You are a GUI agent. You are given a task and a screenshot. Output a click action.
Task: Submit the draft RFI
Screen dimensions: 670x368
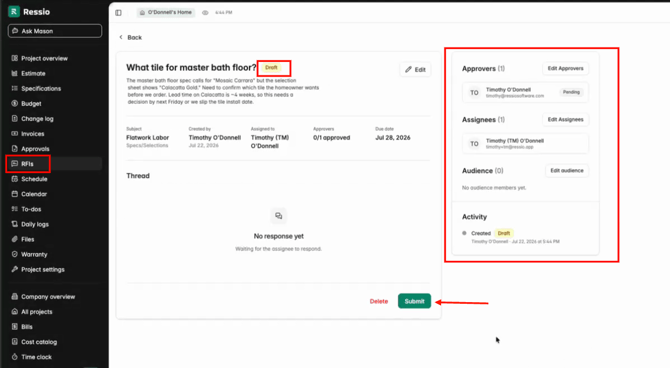pos(414,301)
